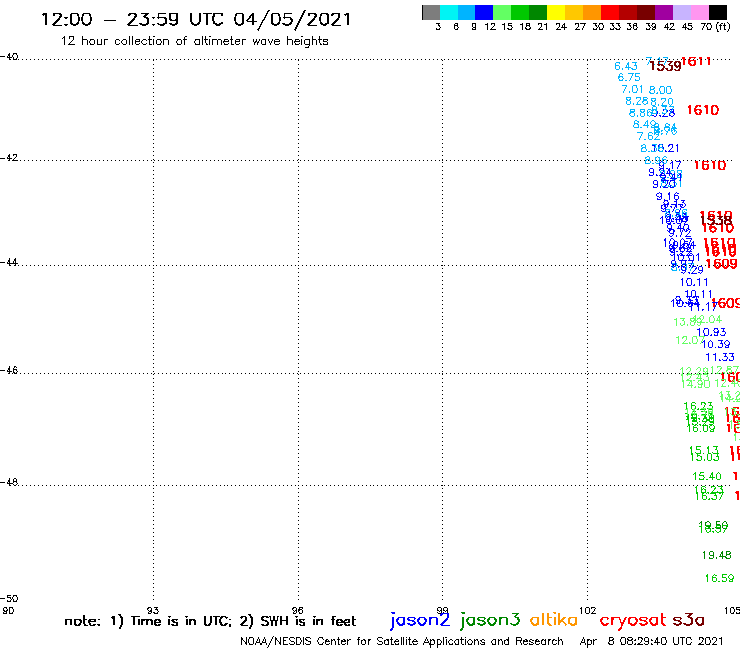Click the "NOAA/NESDIS Center for Satellite Applications and Research" footer
The image size is (740, 650).
(x=402, y=641)
